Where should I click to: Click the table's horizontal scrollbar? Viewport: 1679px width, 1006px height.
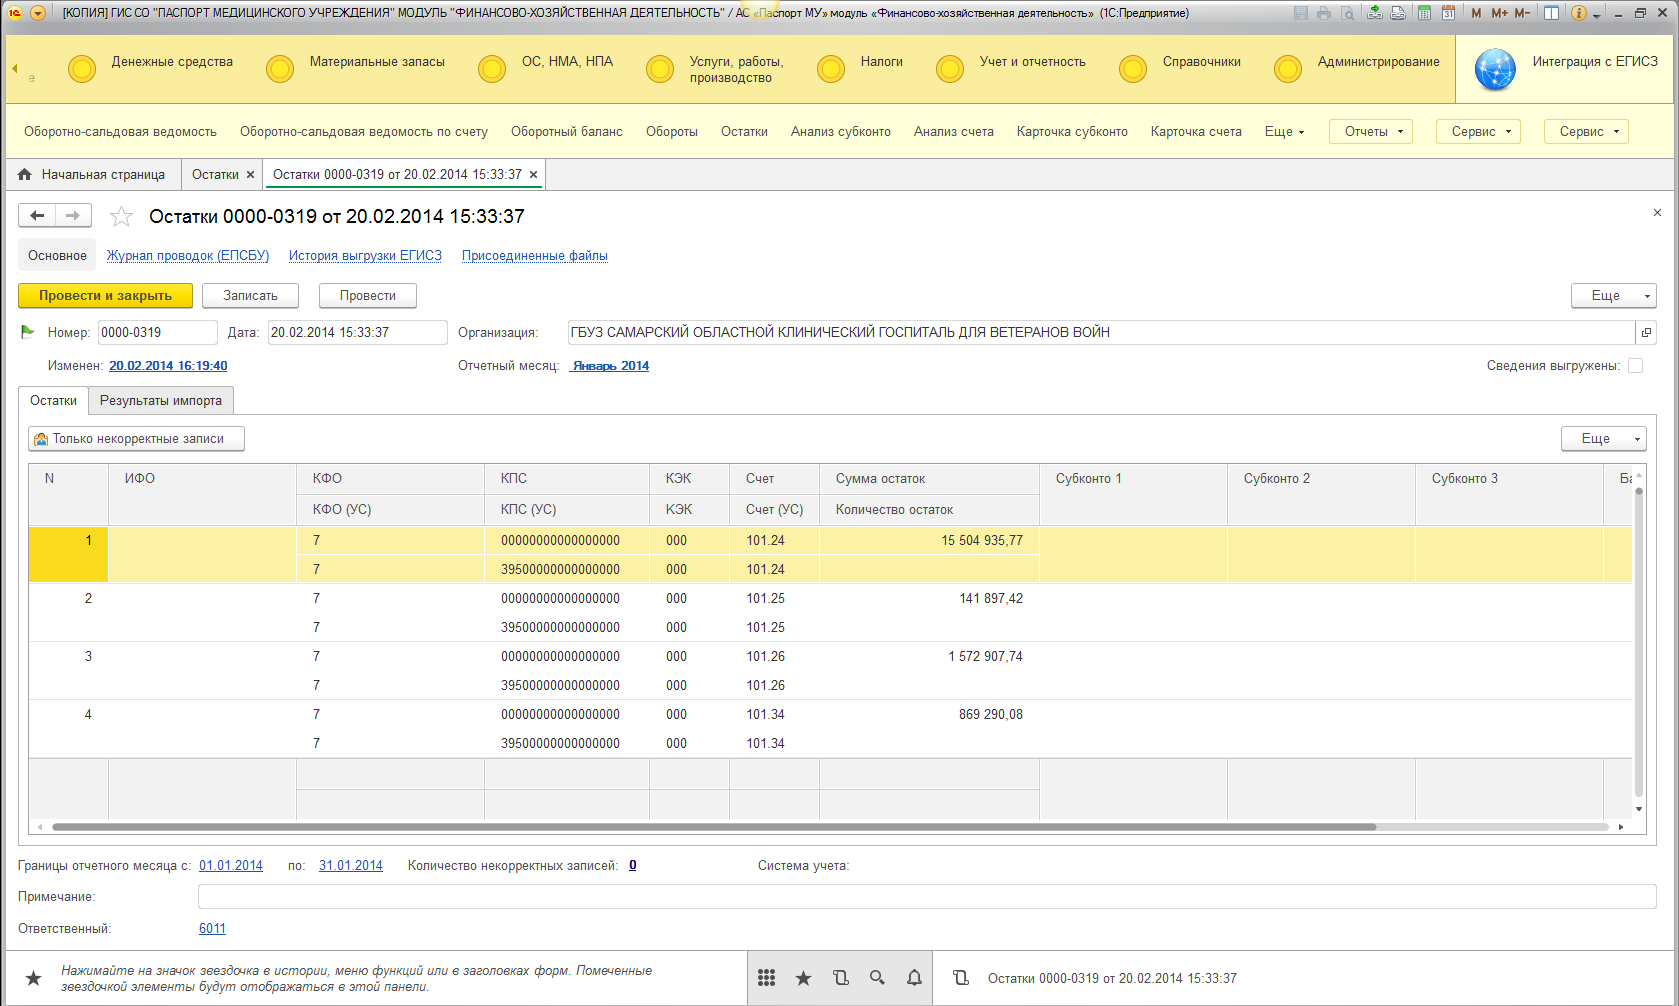click(x=713, y=827)
